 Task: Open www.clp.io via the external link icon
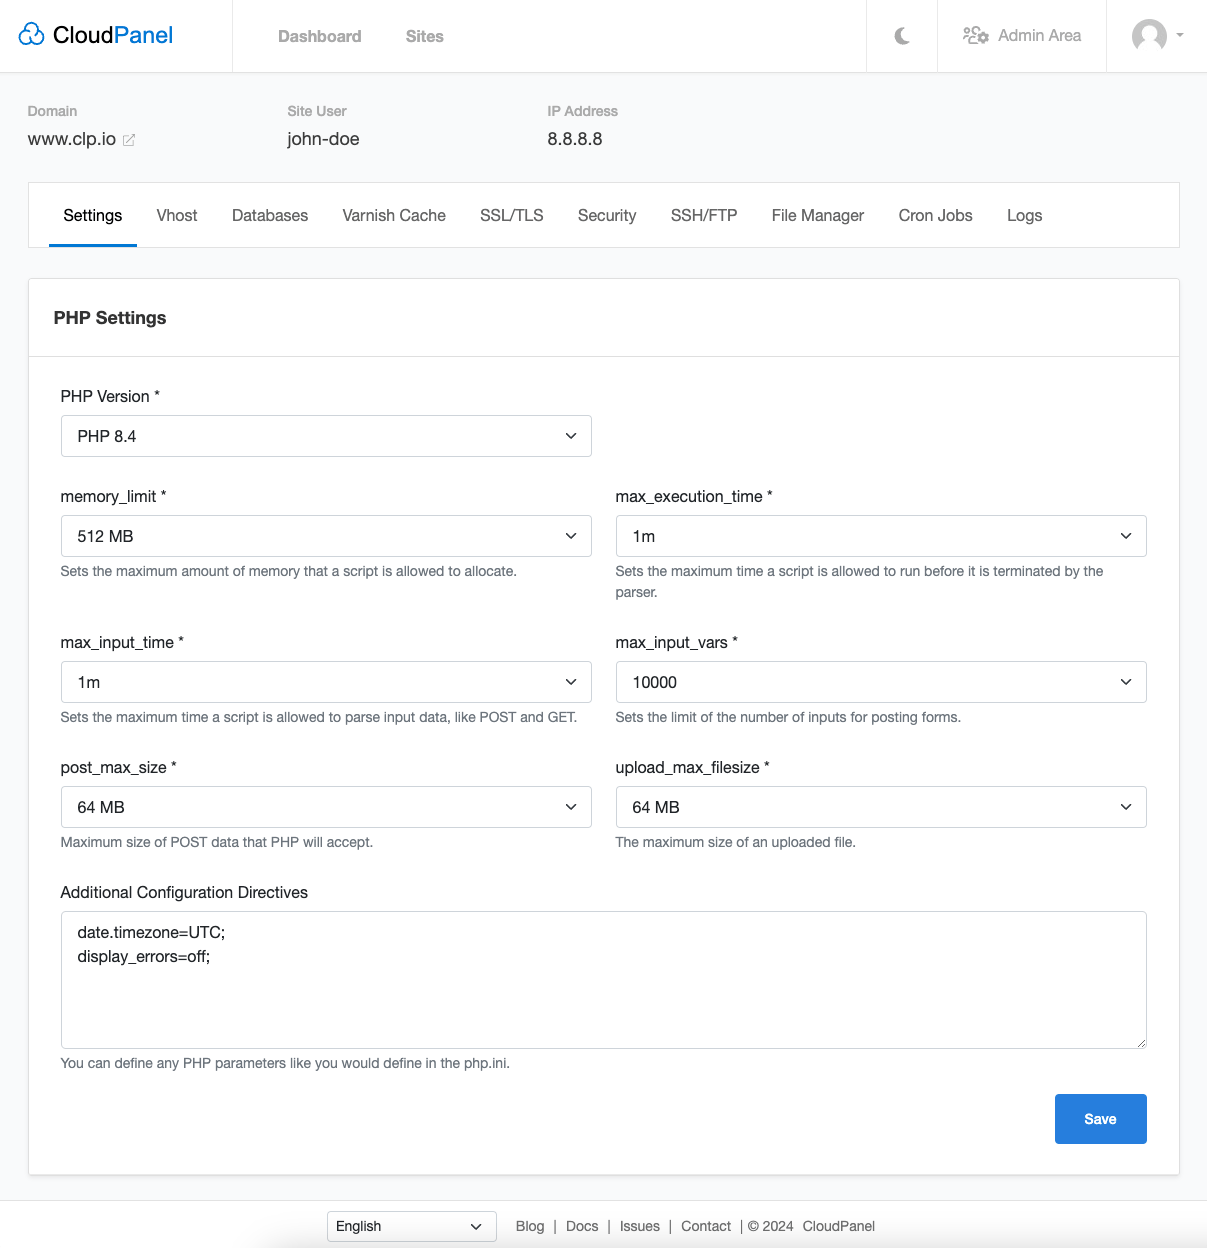click(x=129, y=140)
